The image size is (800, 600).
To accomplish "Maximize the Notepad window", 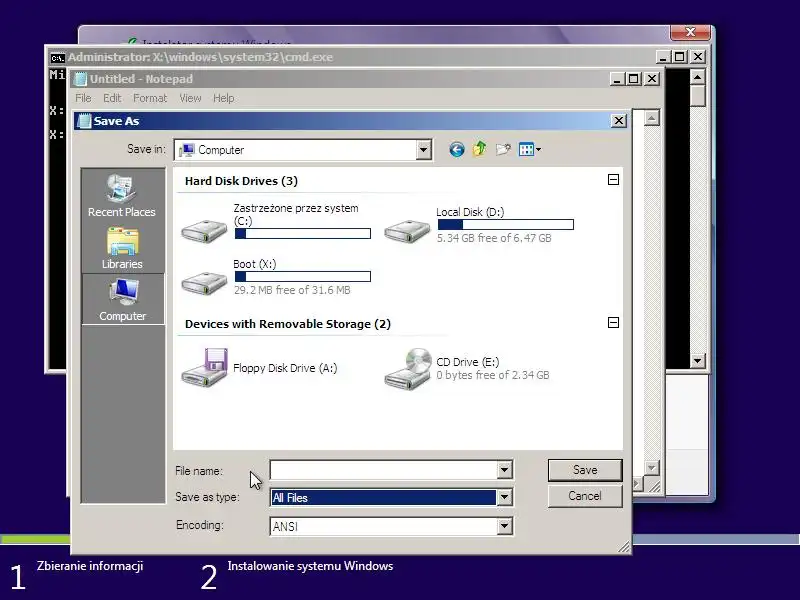I will coord(634,79).
